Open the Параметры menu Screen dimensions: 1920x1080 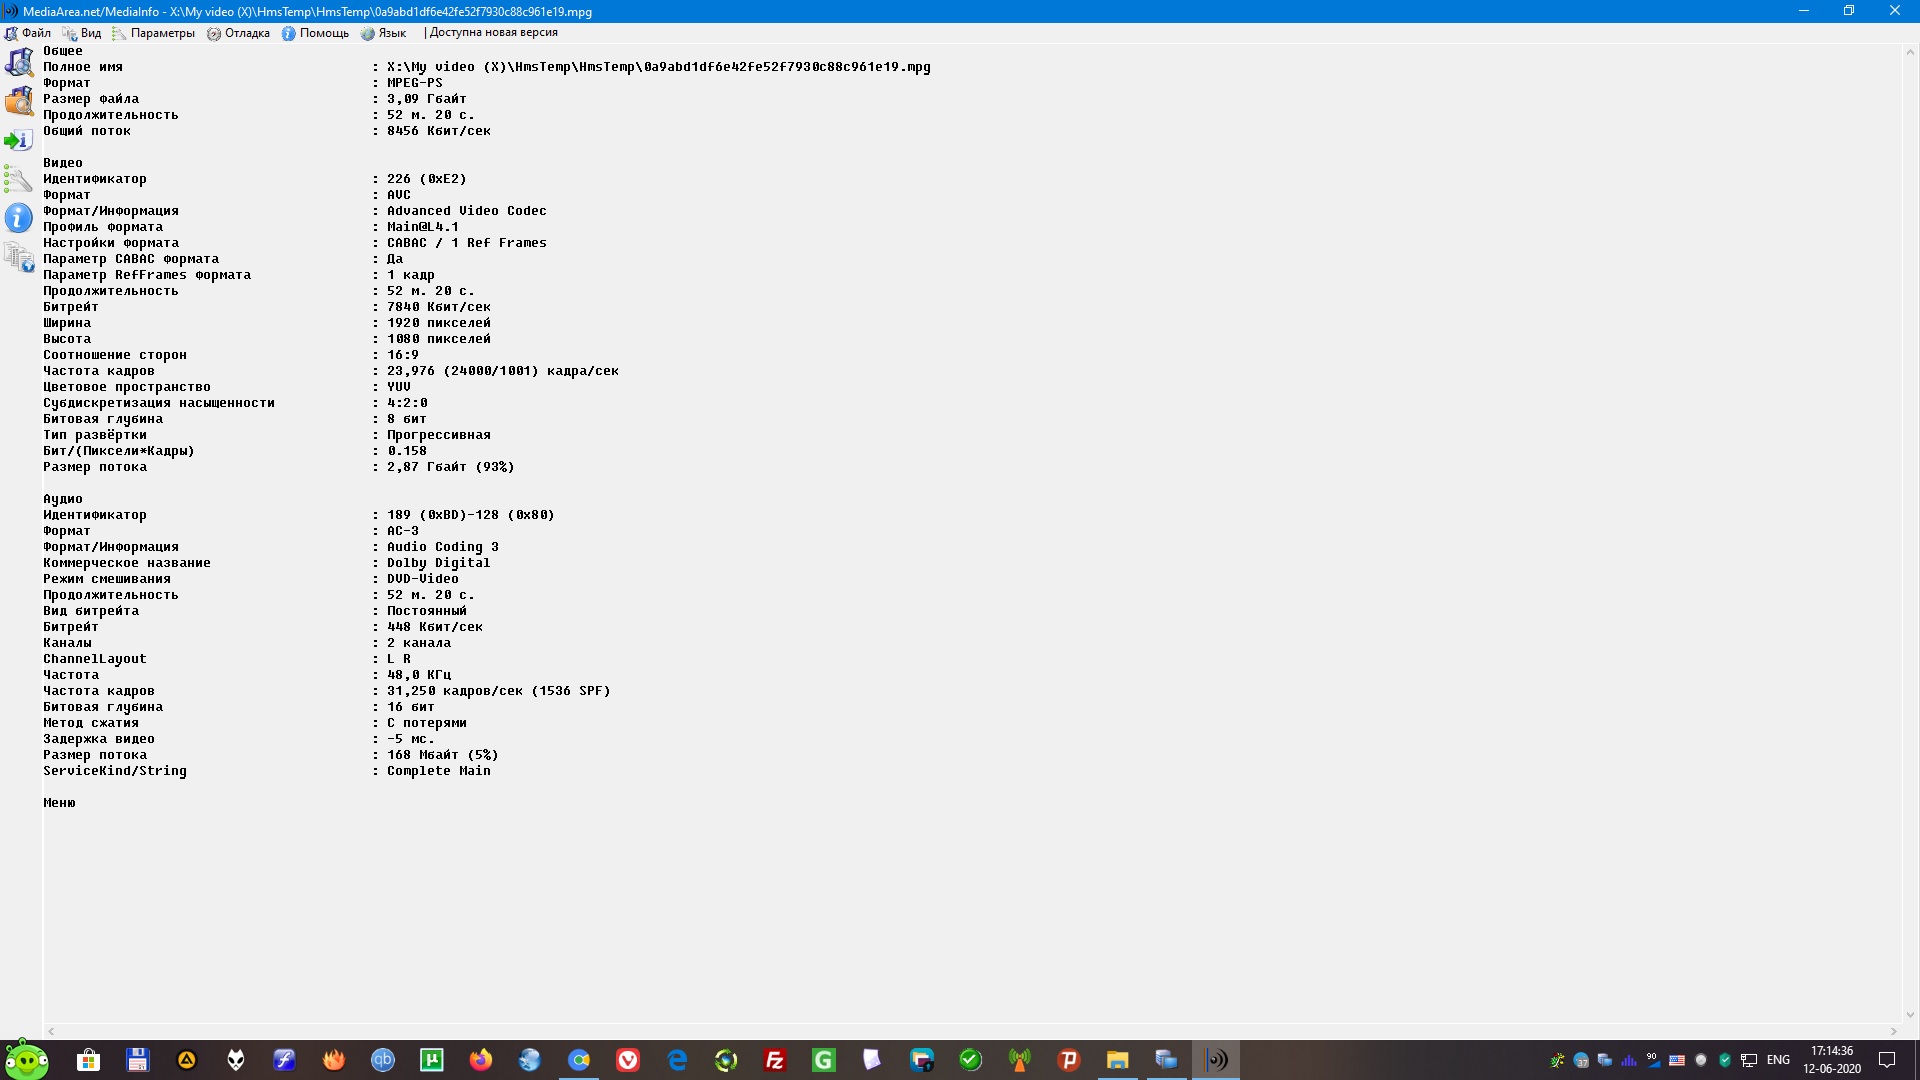coord(154,33)
